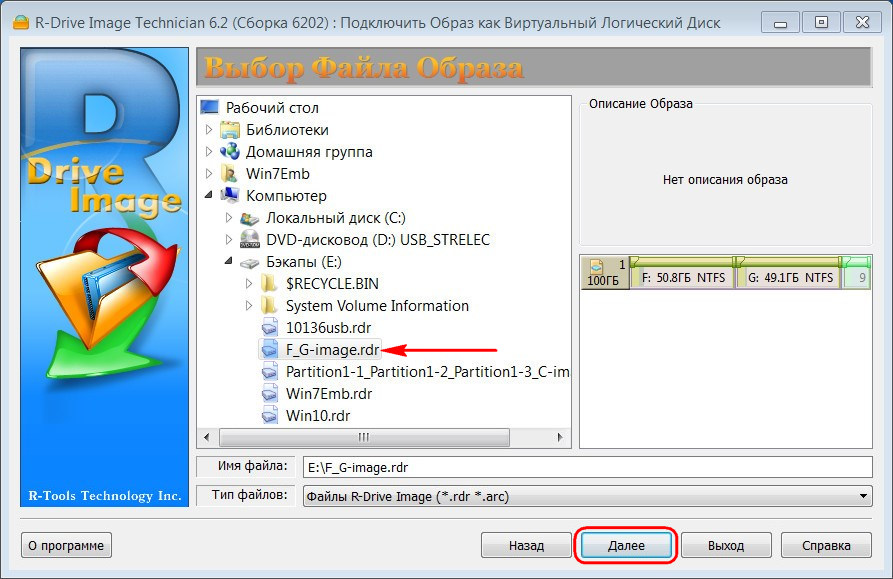Click the 100ГБ disk icon in image layout
This screenshot has height=579, width=893.
click(x=596, y=266)
